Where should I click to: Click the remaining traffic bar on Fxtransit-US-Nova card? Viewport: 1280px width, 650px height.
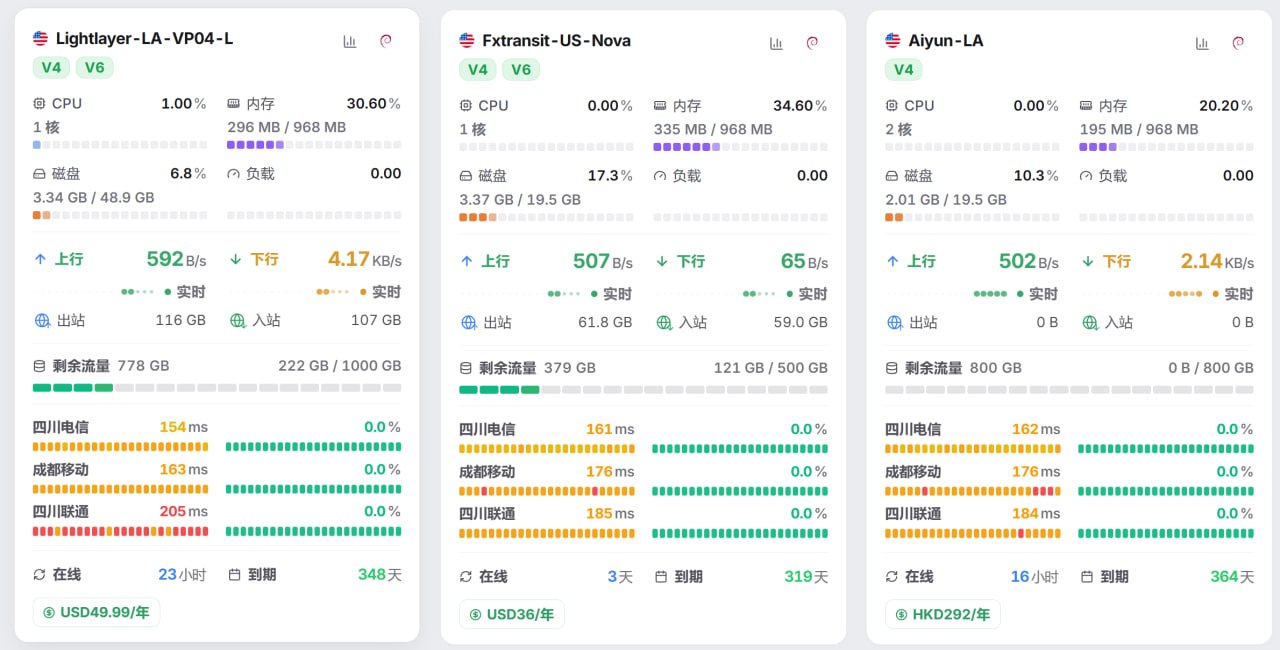point(643,389)
